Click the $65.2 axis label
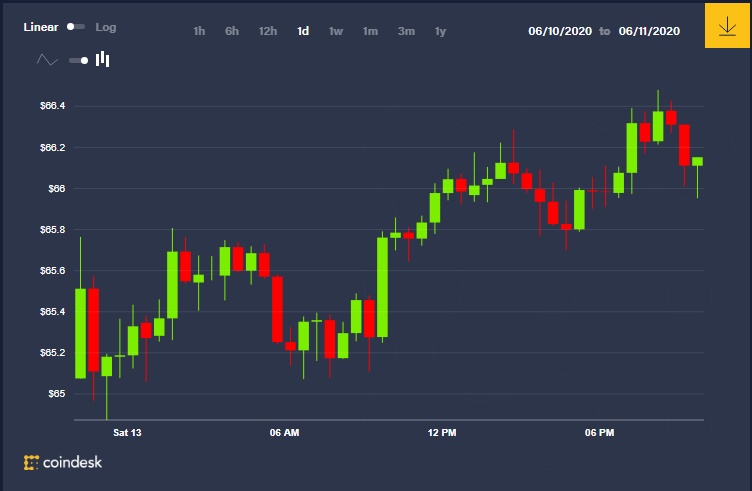Viewport: 752px width, 491px height. 53,352
